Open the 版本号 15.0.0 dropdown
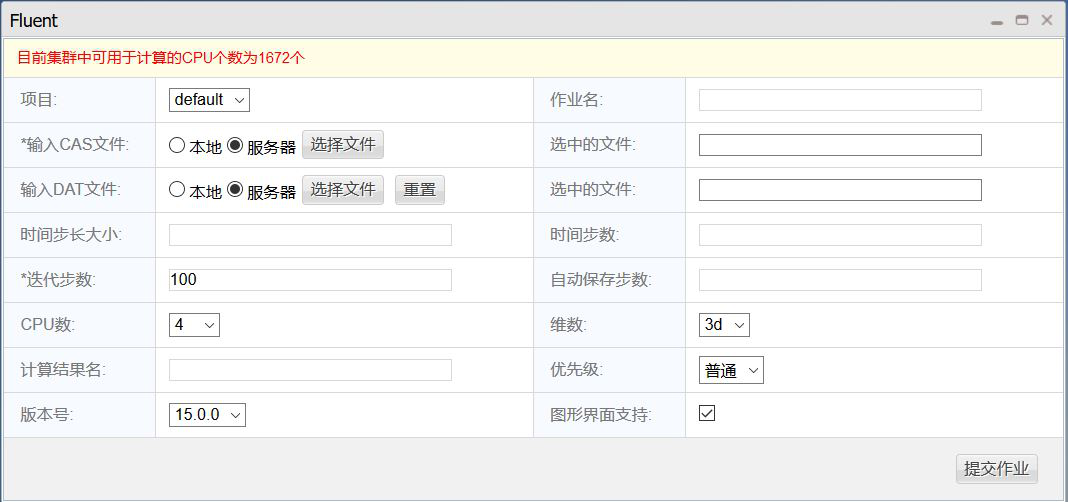1068x502 pixels. tap(207, 415)
